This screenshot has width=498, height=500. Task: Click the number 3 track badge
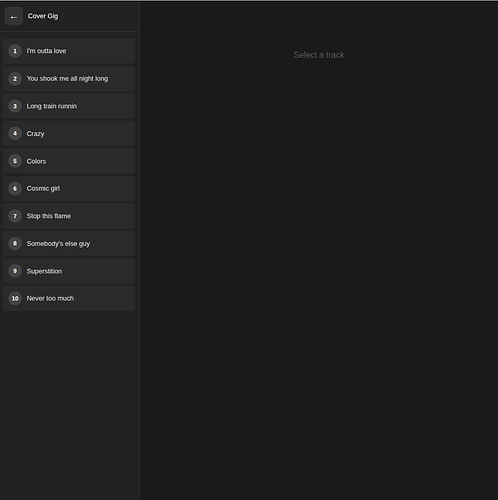[15, 106]
